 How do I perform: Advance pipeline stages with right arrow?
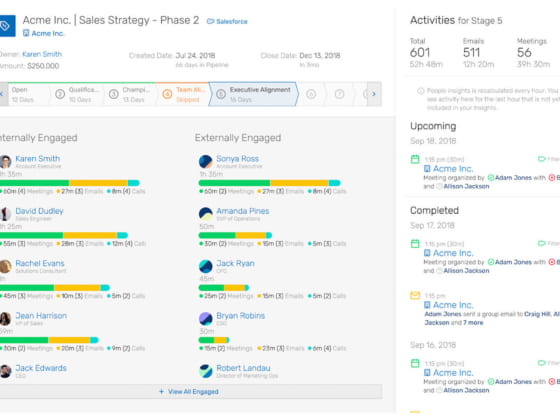pyautogui.click(x=374, y=94)
